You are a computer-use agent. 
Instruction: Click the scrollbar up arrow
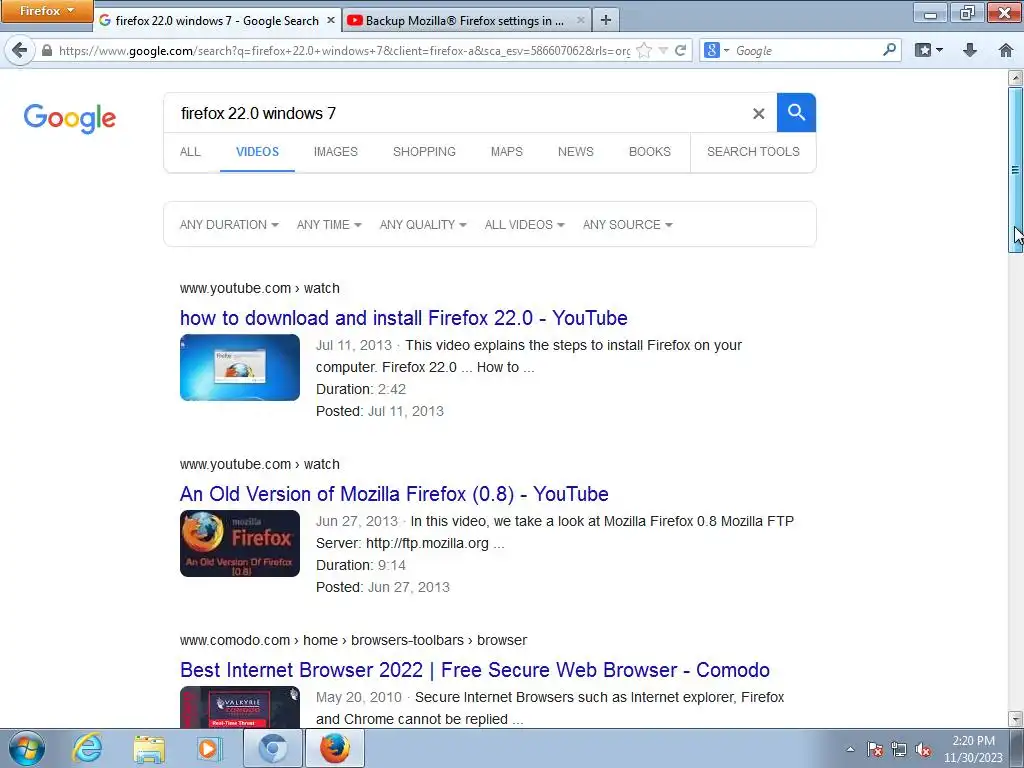coord(1016,78)
